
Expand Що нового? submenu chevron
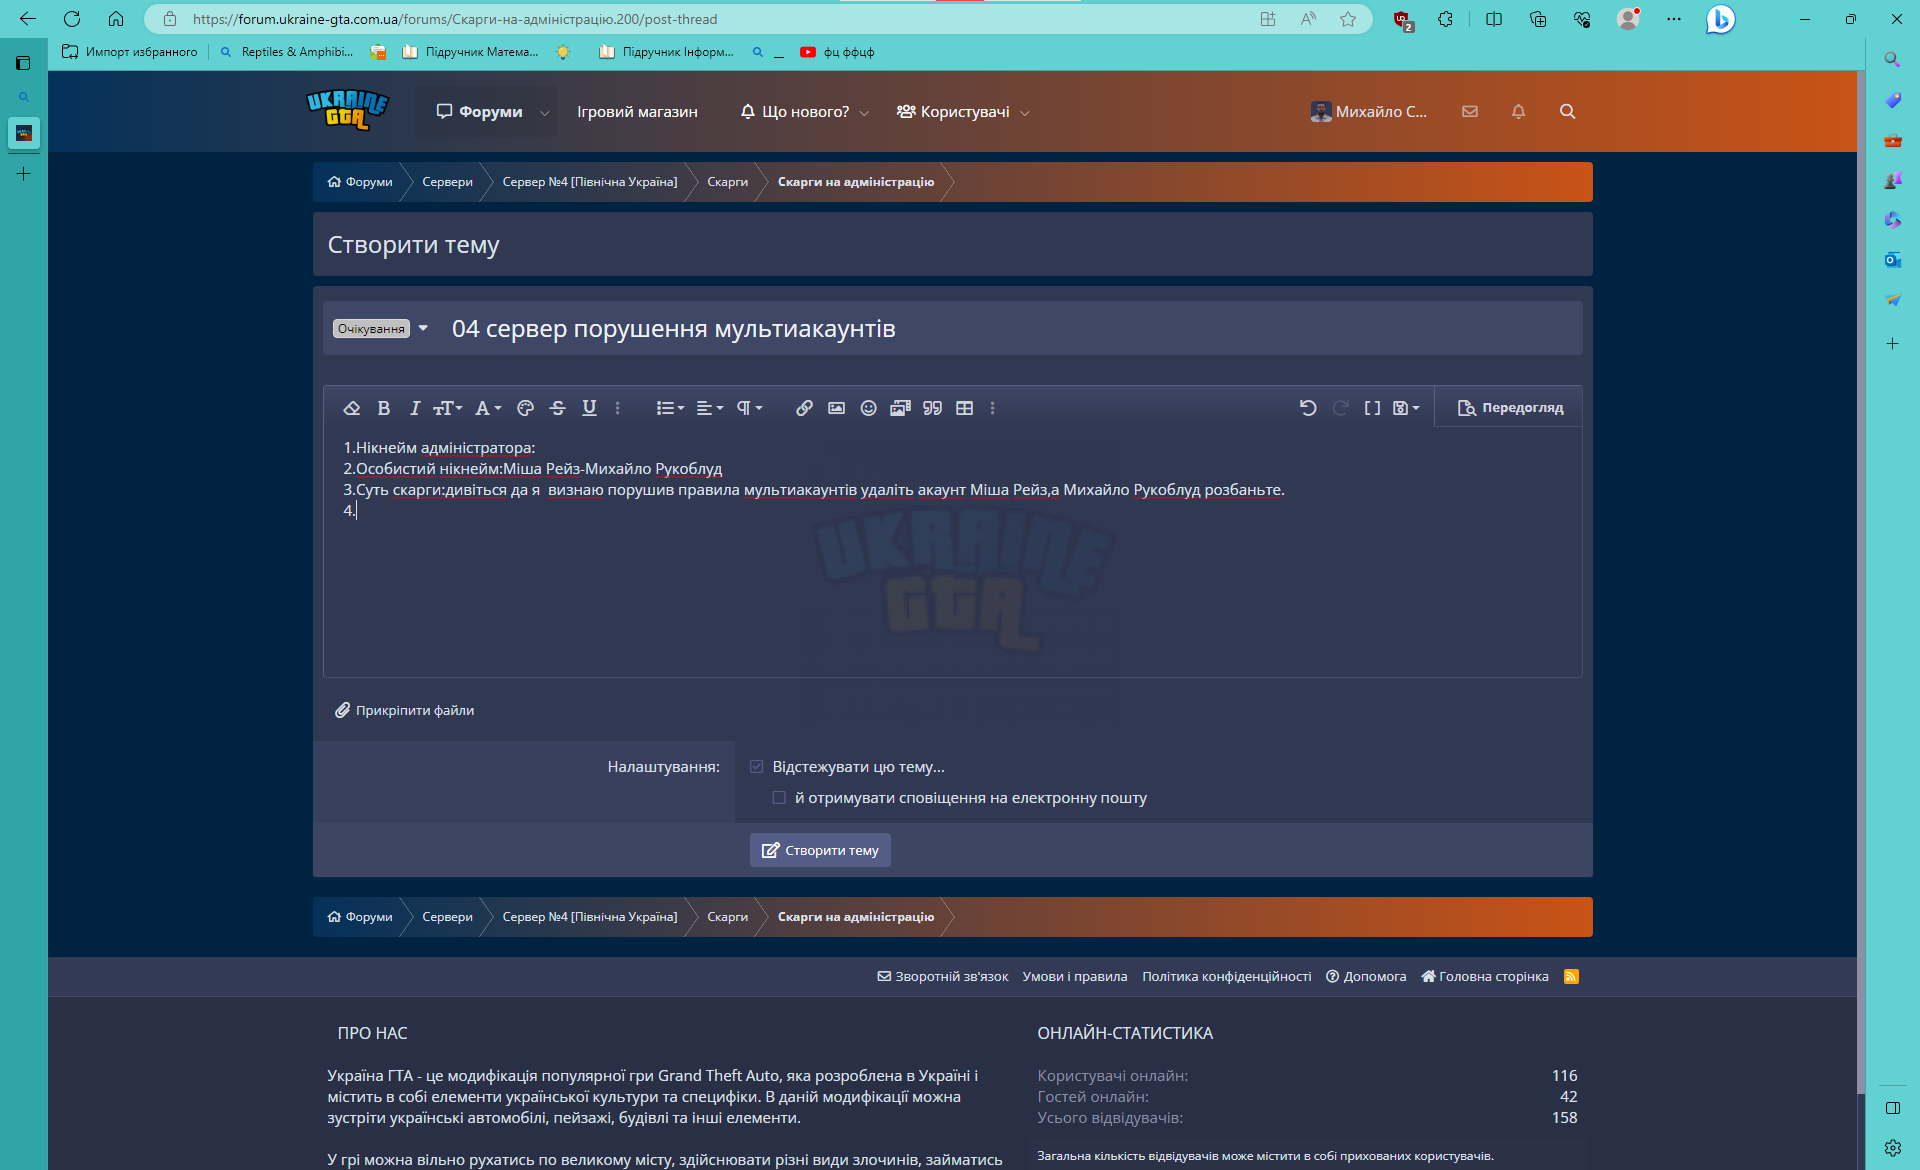click(864, 113)
